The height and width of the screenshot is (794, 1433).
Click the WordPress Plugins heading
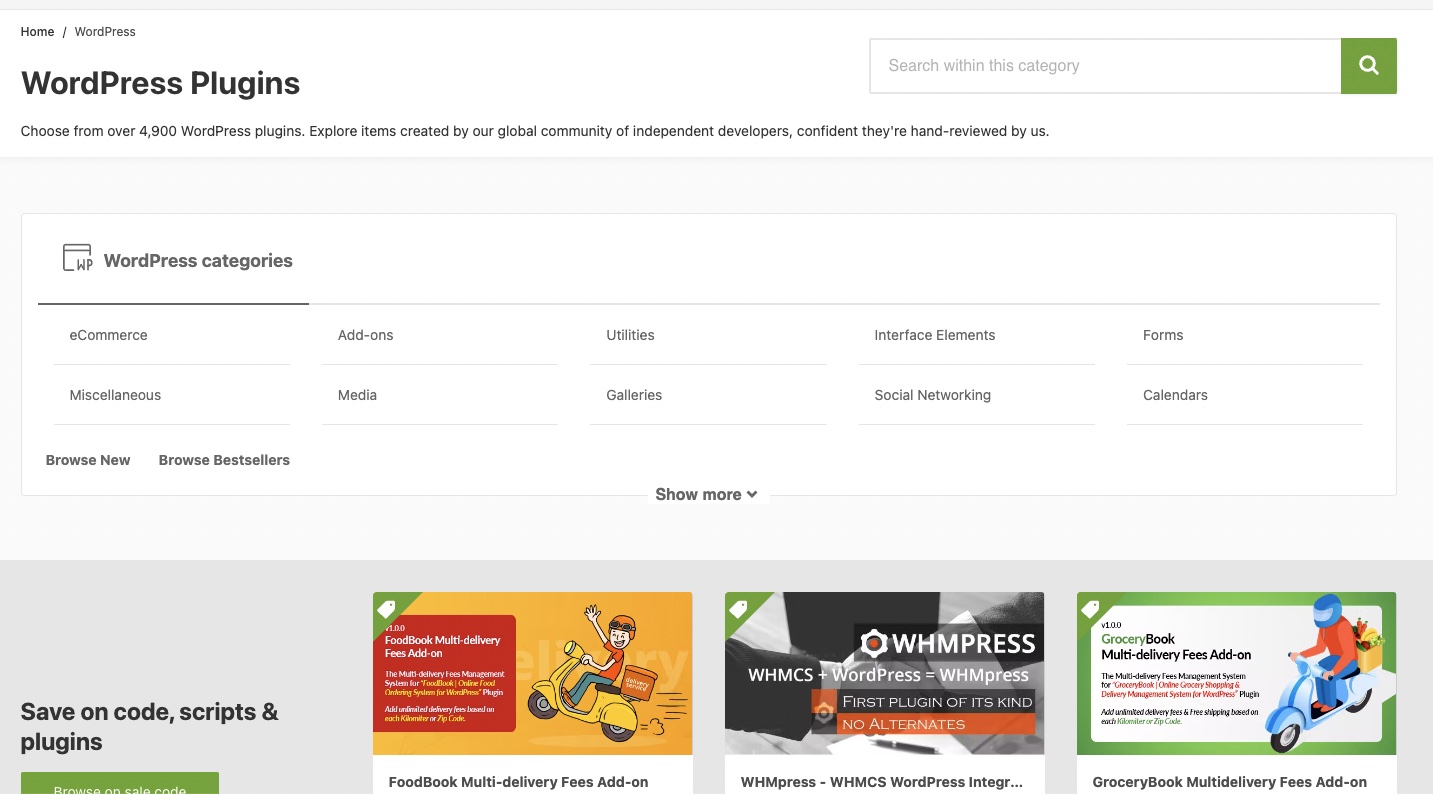160,83
